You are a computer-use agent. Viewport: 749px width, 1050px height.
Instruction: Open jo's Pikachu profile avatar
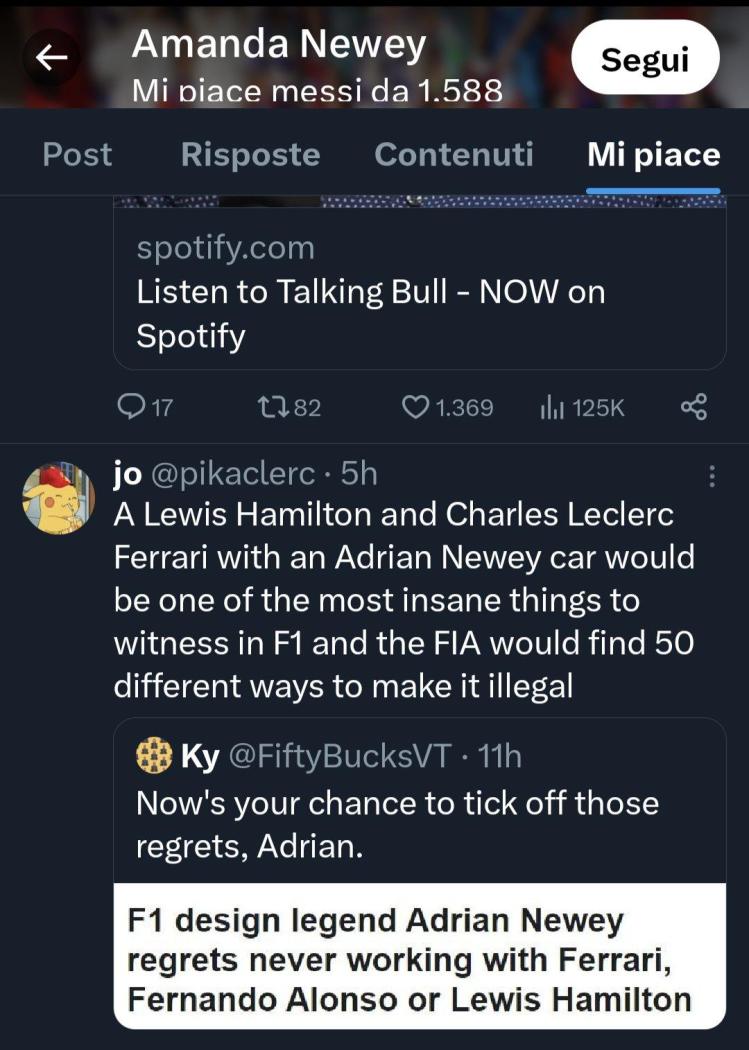[x=58, y=497]
